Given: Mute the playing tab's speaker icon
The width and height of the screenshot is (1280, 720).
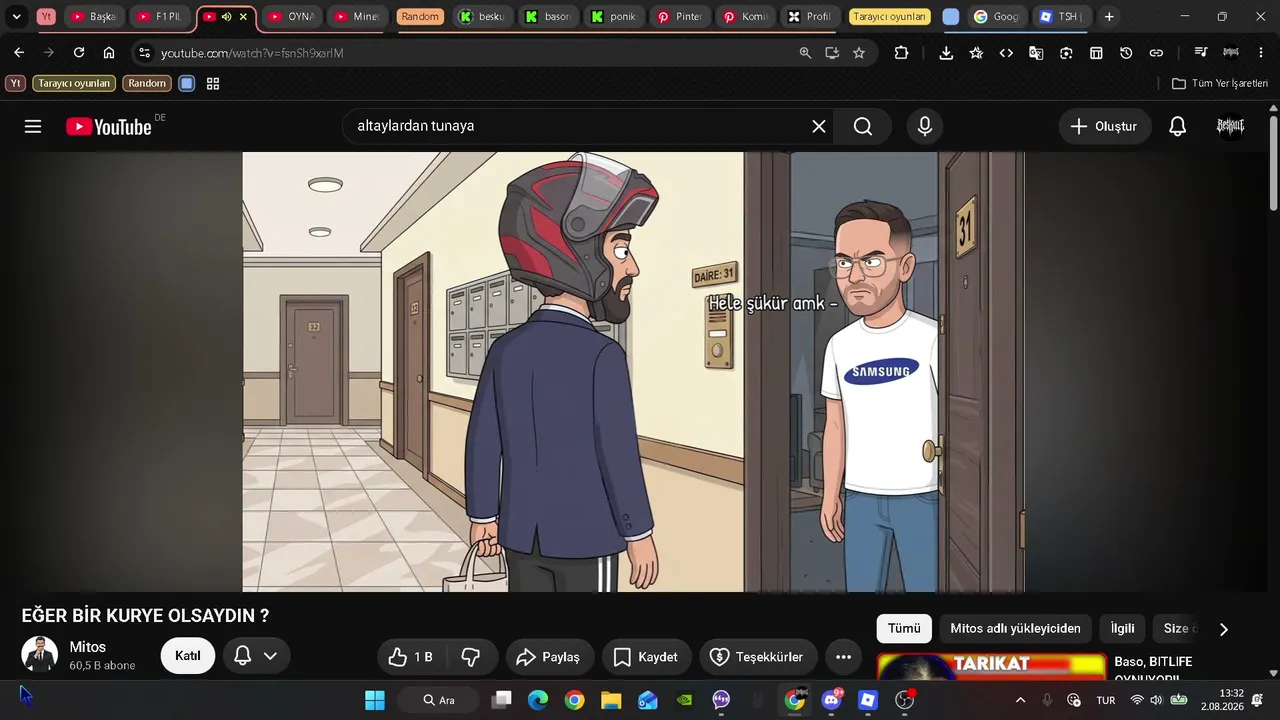Looking at the screenshot, I should tap(226, 17).
